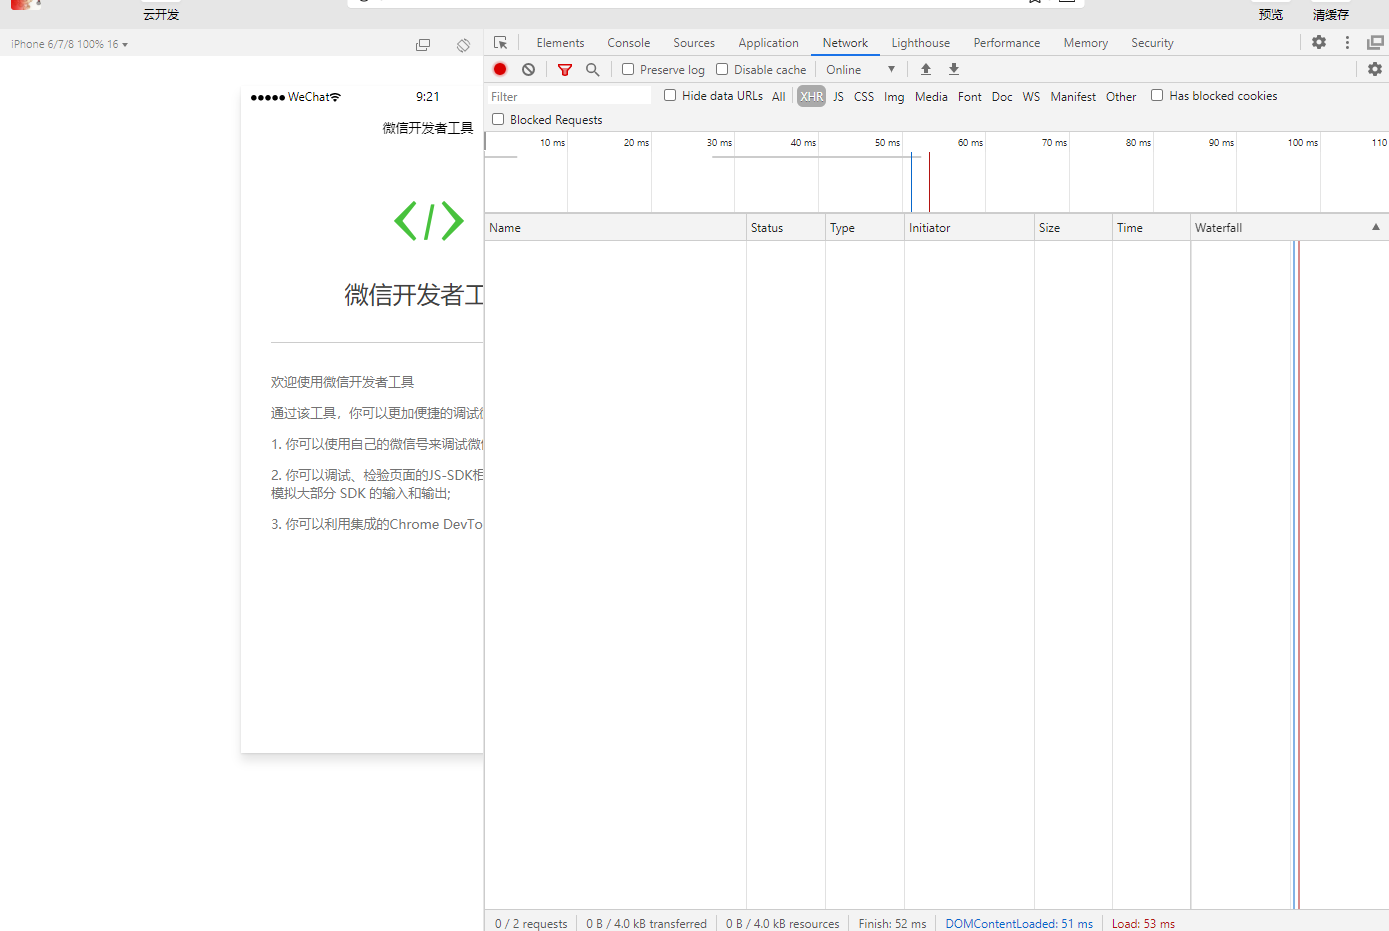Toggle the XHR filter
Image resolution: width=1389 pixels, height=931 pixels.
[812, 96]
